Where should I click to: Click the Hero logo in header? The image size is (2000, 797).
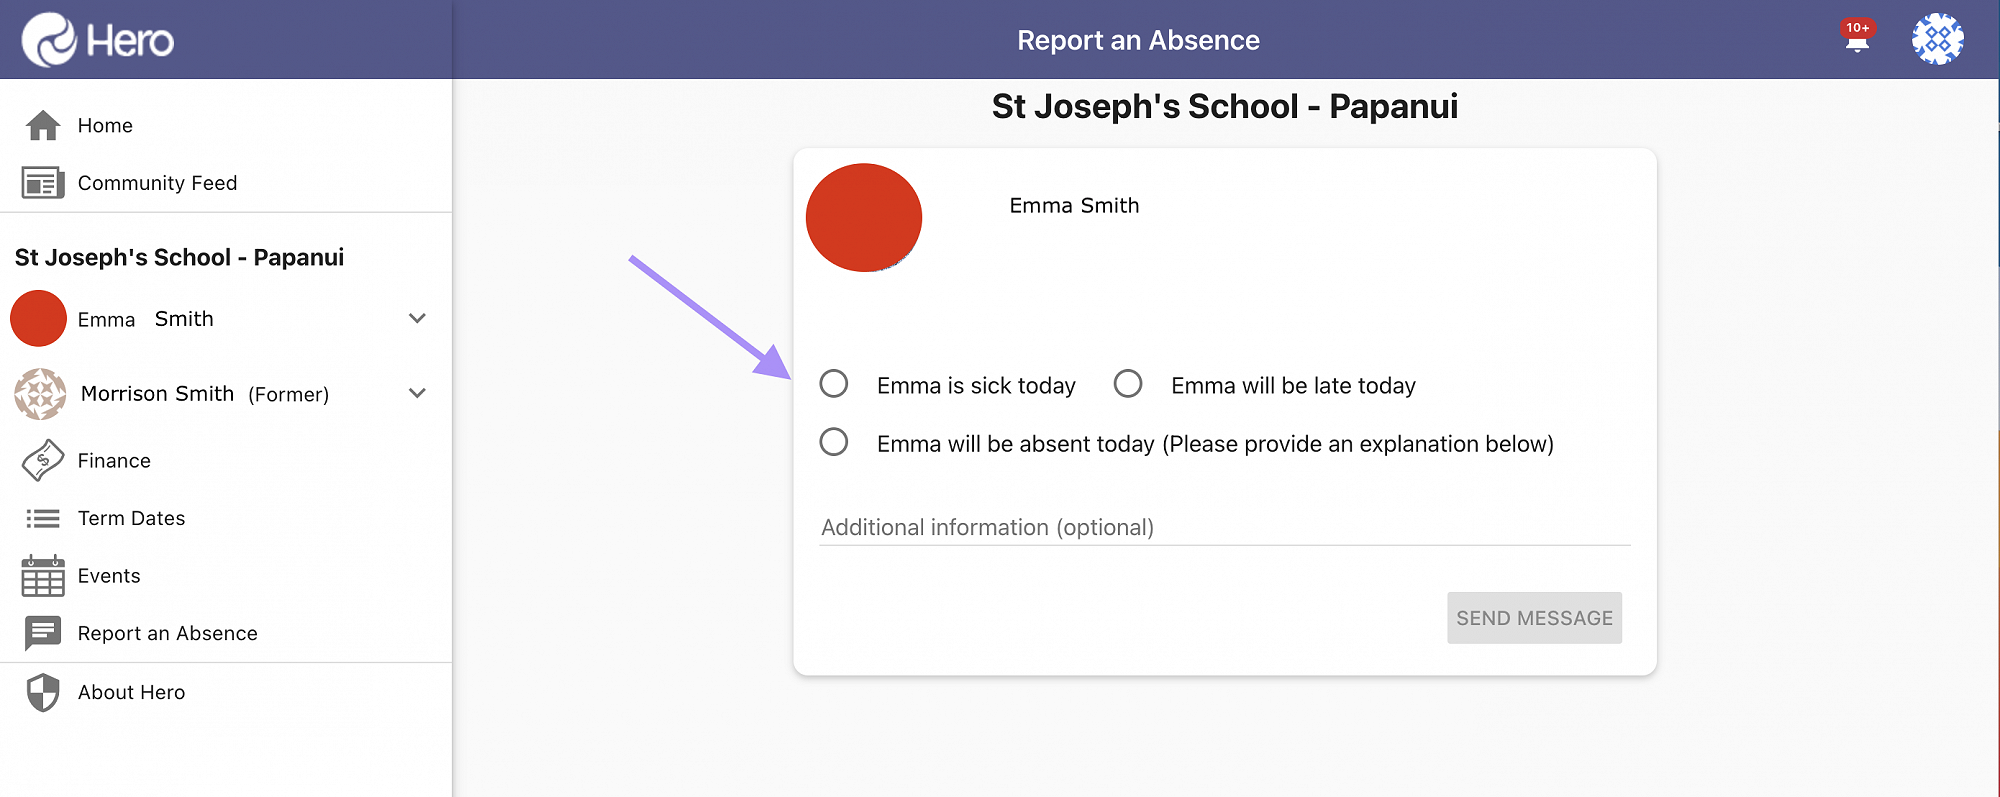tap(97, 40)
